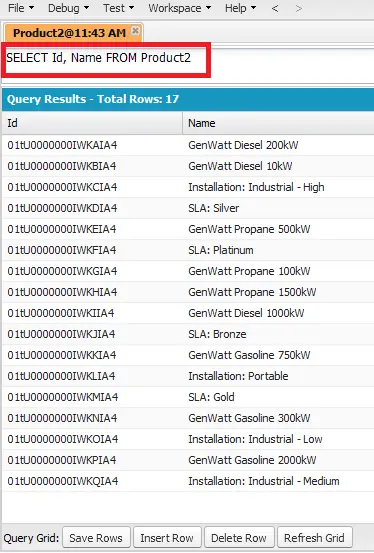374x553 pixels.
Task: Click the GenWatt Propane 1500kW cell
Action: tap(278, 292)
